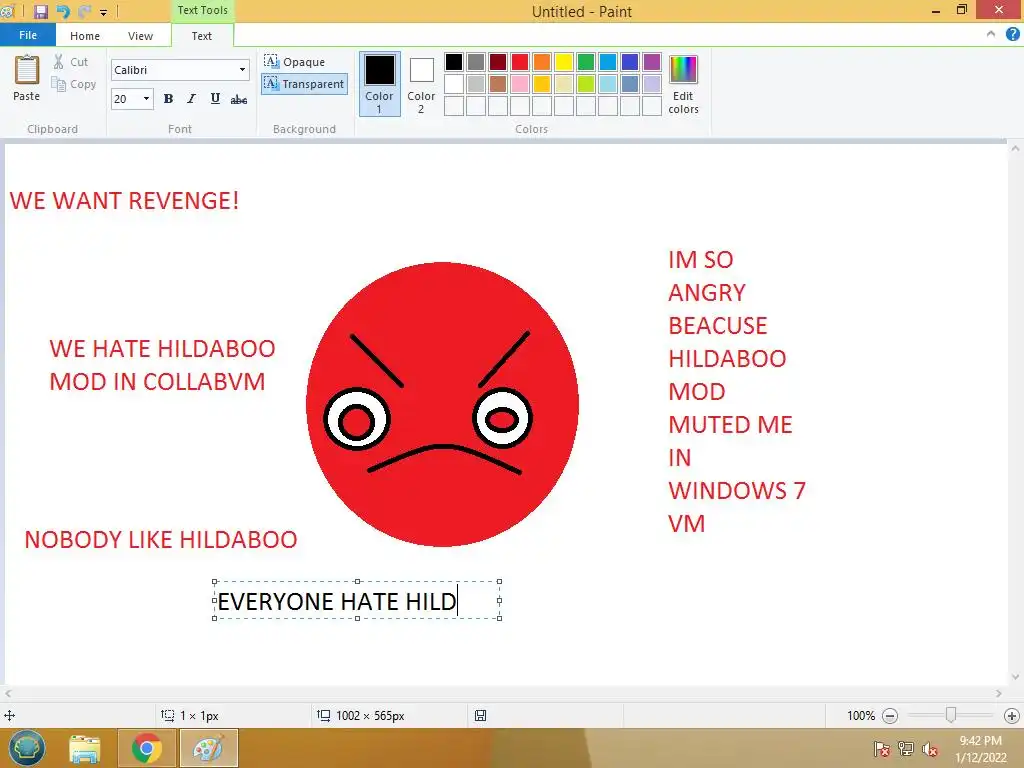Screen dimensions: 1024x768
Task: Click the file size disk icon in status bar
Action: coord(480,716)
